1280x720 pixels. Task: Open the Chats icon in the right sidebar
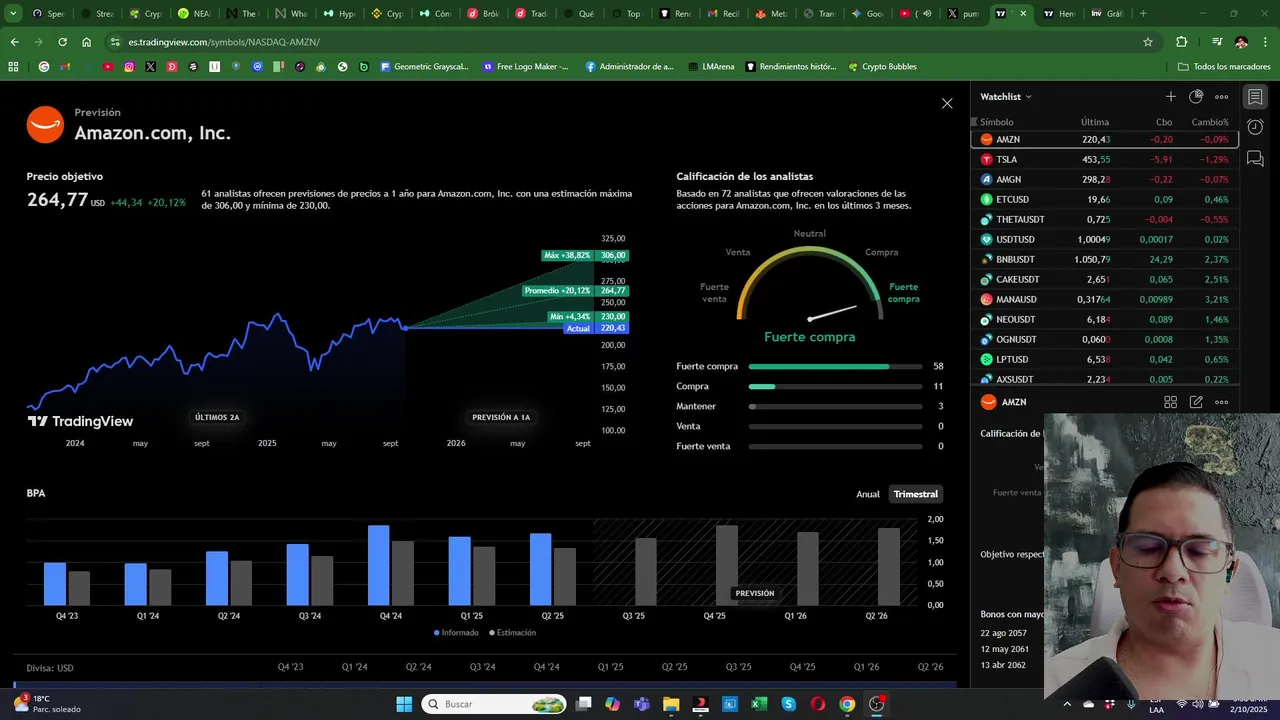[x=1255, y=159]
